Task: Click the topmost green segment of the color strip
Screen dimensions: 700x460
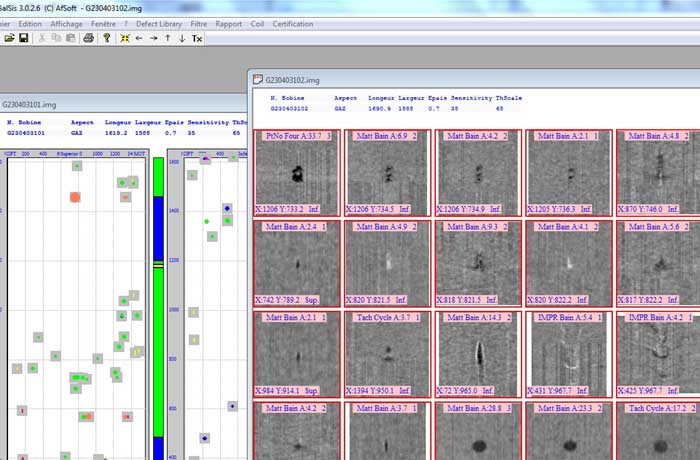Action: tap(158, 177)
